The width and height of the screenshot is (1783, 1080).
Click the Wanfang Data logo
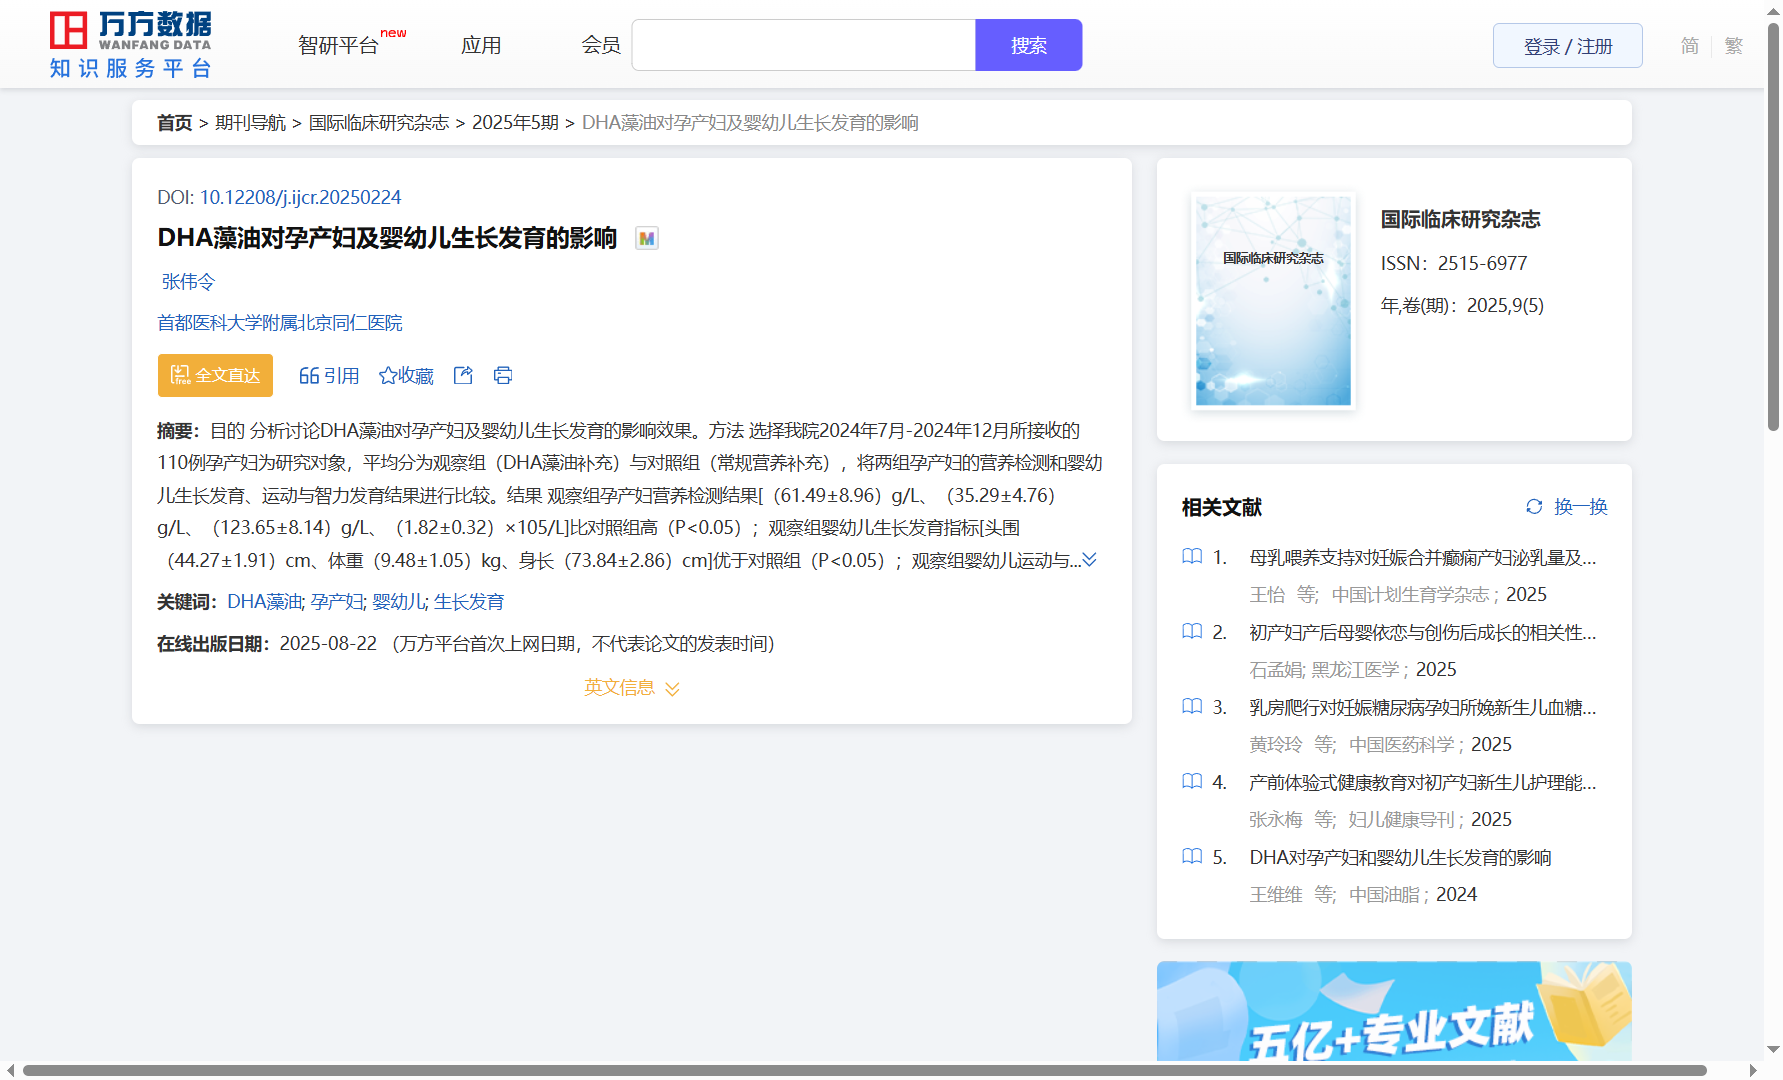[131, 45]
